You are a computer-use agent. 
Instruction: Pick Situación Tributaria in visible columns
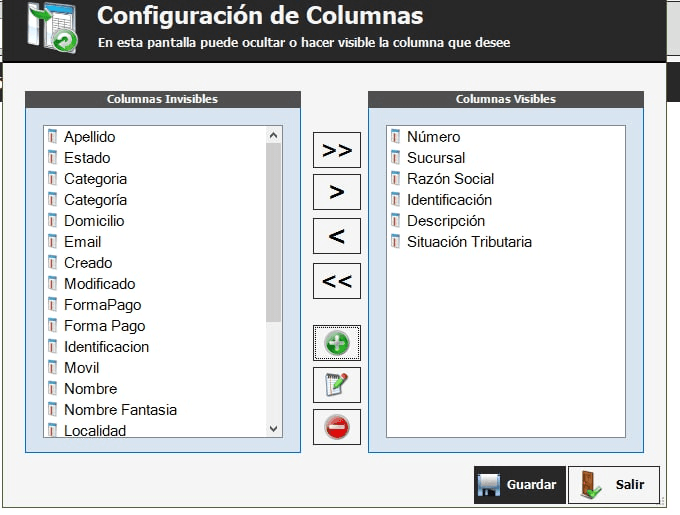[469, 242]
